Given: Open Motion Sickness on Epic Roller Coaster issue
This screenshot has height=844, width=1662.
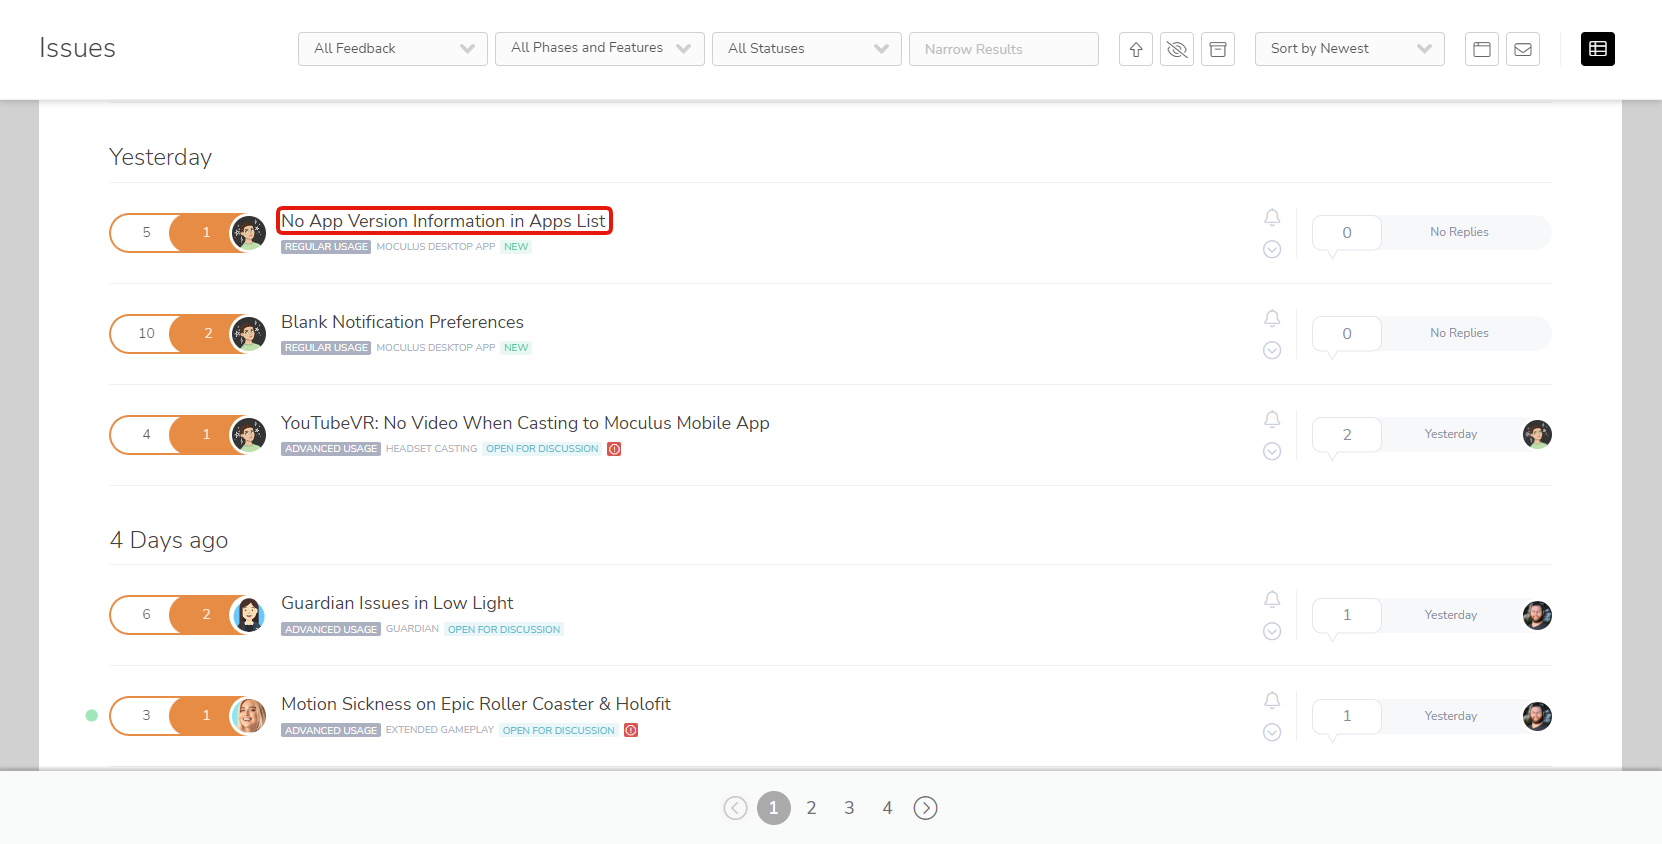Looking at the screenshot, I should pos(476,704).
